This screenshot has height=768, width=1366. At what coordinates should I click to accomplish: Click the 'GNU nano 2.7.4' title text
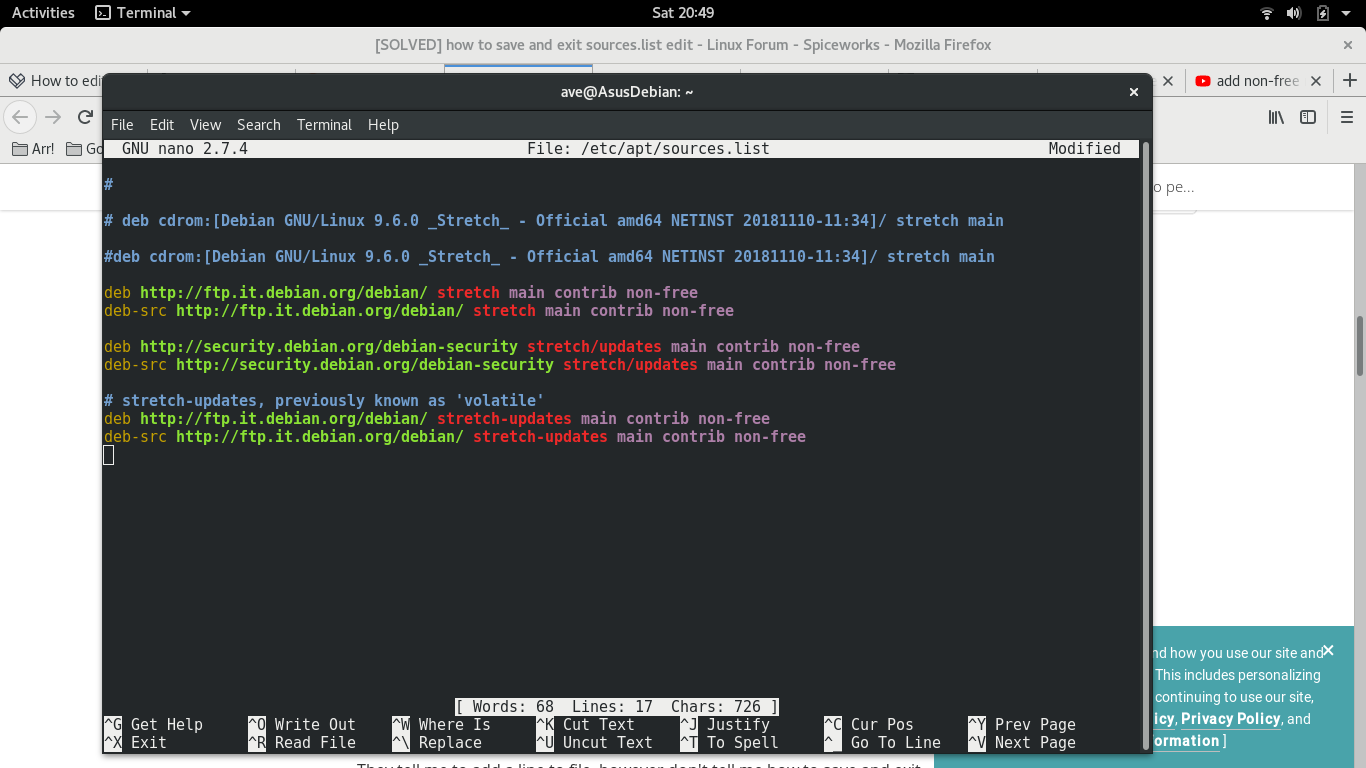click(185, 149)
